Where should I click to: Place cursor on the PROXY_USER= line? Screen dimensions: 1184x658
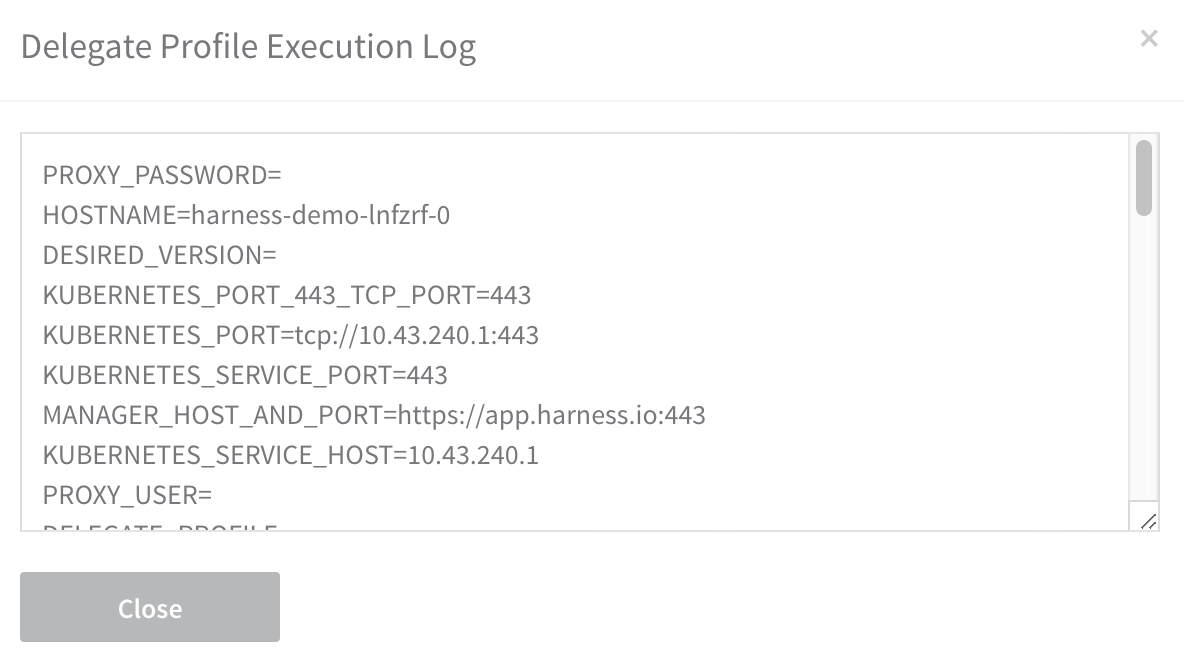pos(127,496)
